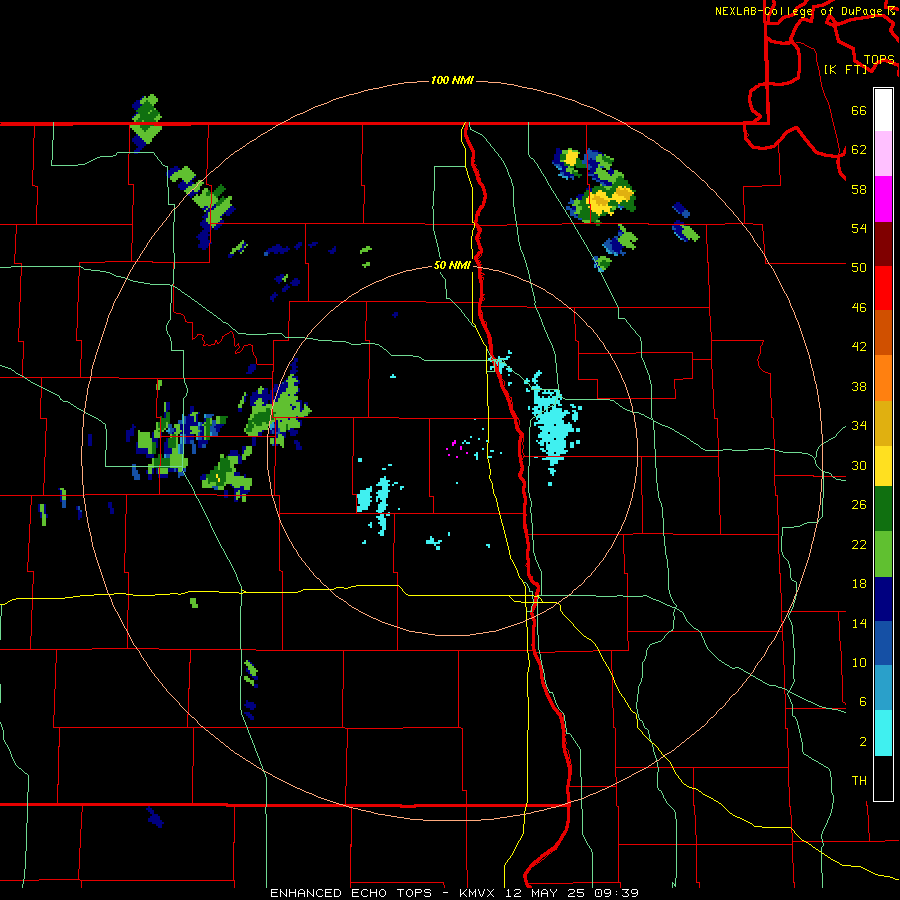Click the 46 legend value

click(859, 308)
